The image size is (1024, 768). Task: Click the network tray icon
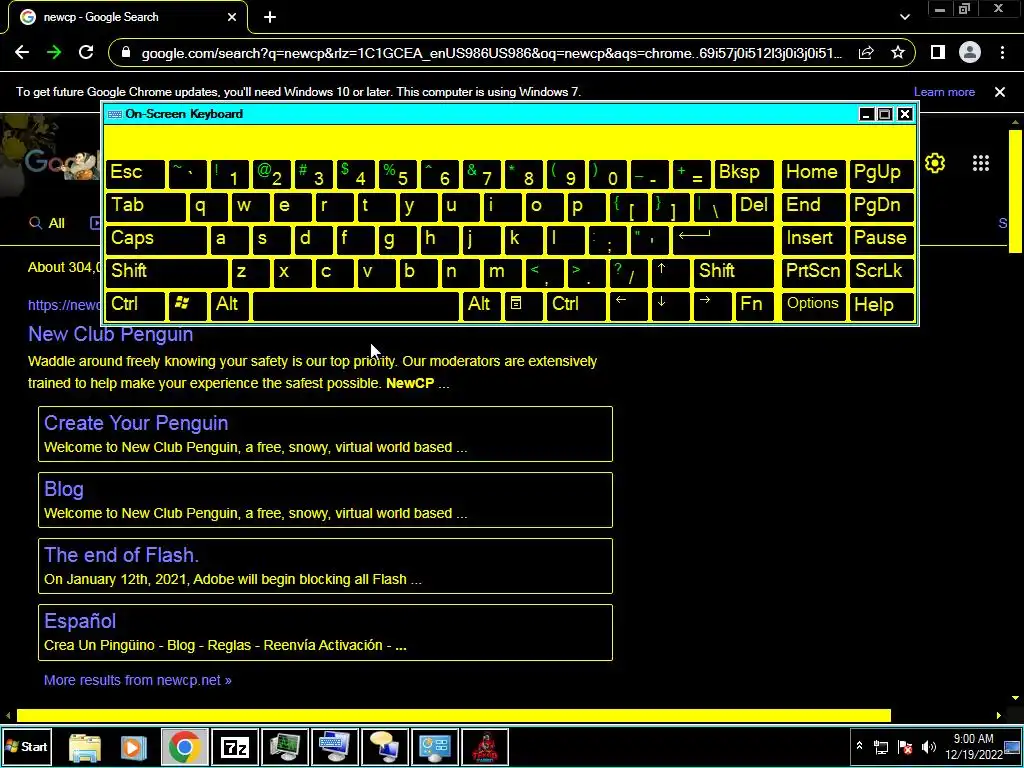[x=881, y=746]
